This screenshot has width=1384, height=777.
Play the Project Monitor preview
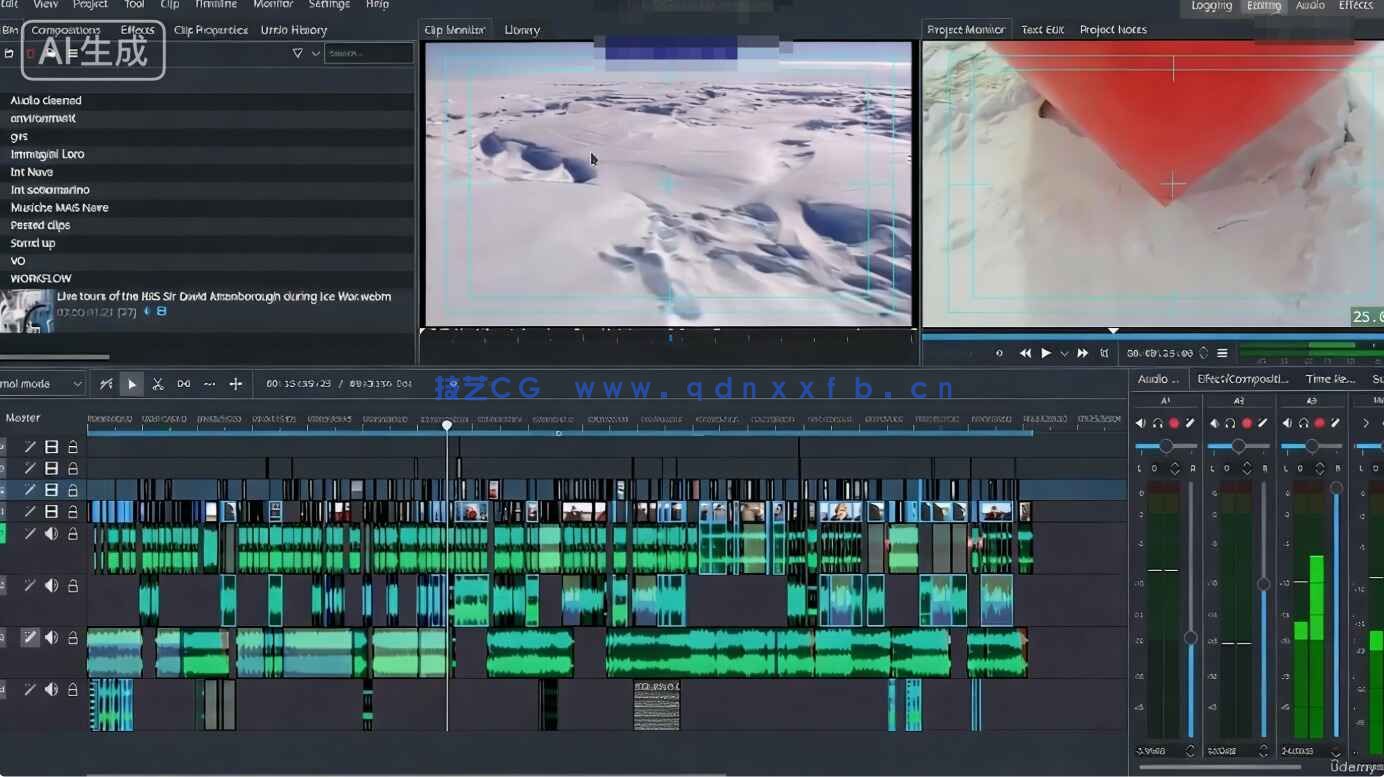coord(1046,353)
